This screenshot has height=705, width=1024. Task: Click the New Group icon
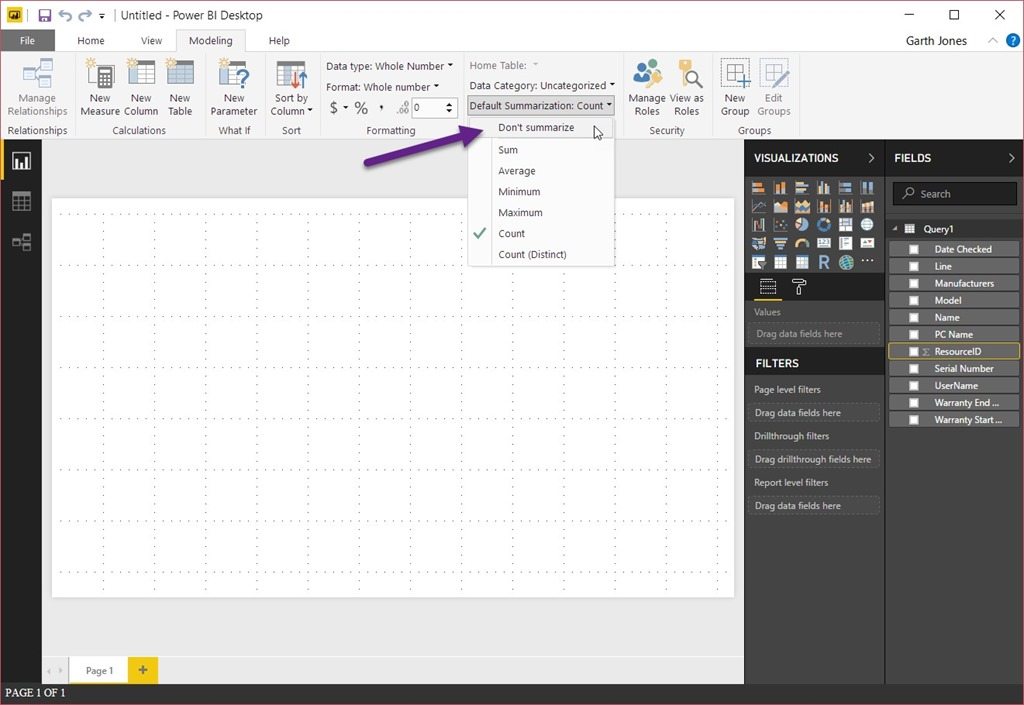tap(735, 73)
